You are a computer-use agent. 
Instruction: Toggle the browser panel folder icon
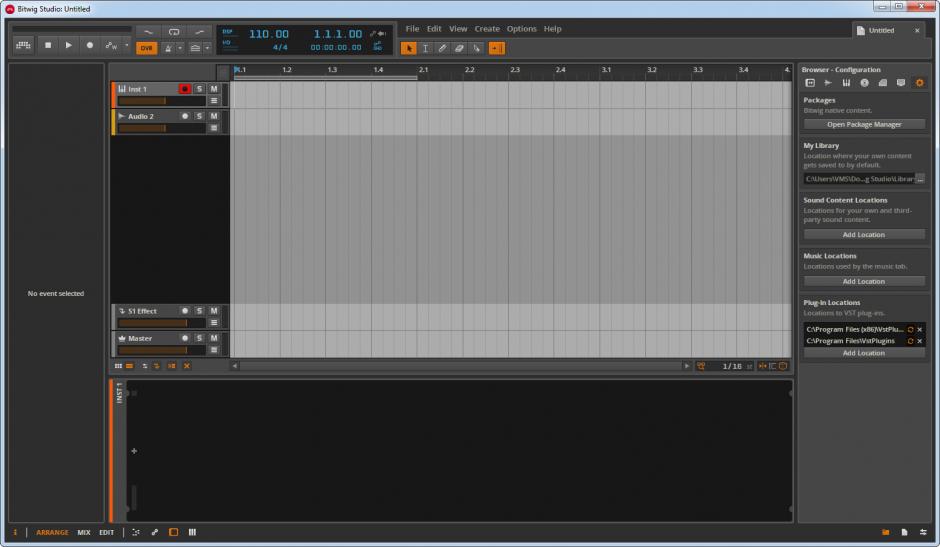[x=885, y=532]
